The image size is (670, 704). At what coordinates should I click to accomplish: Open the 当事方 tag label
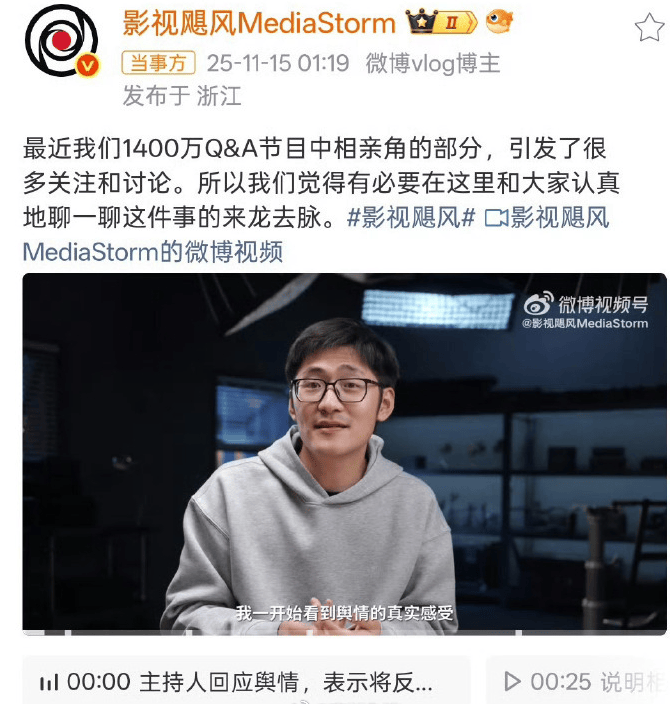point(158,62)
